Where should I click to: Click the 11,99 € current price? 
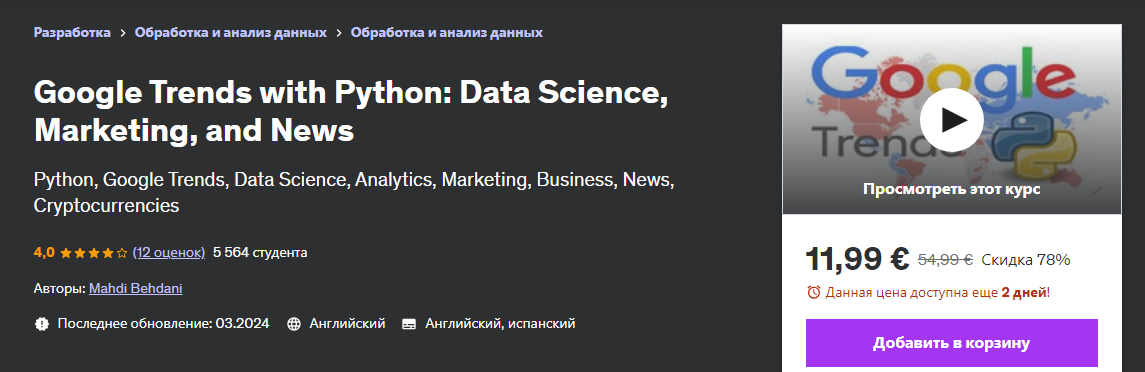(857, 258)
